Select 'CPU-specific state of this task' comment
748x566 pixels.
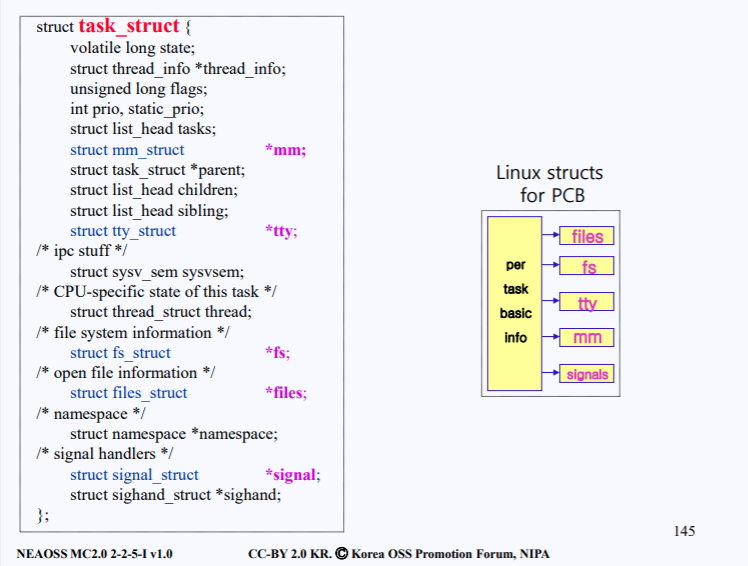156,292
